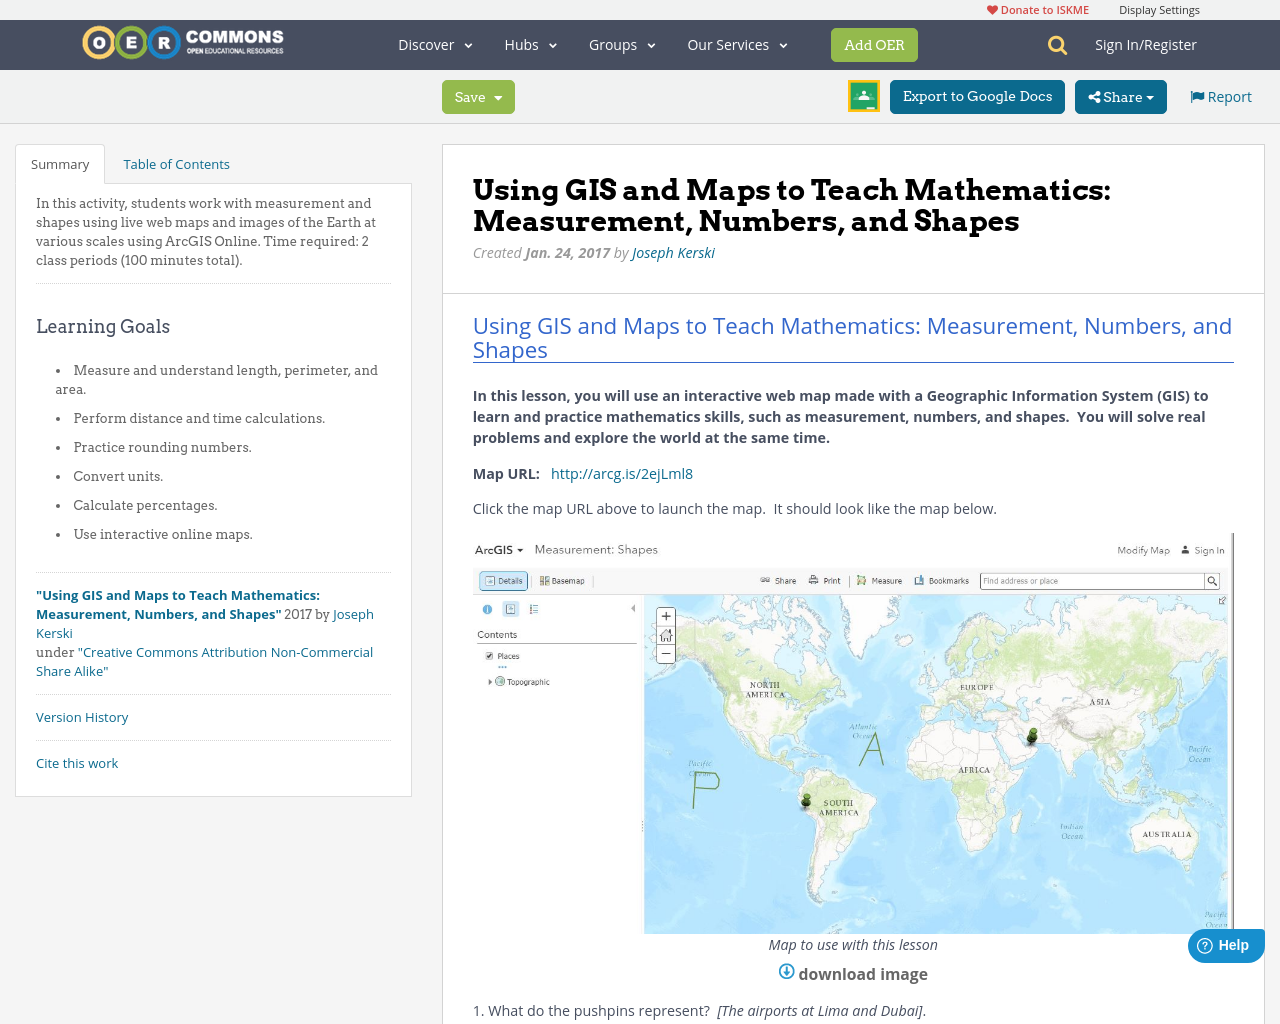
Task: Open the map URL http://arcg.is/2ejLml8
Action: click(621, 472)
